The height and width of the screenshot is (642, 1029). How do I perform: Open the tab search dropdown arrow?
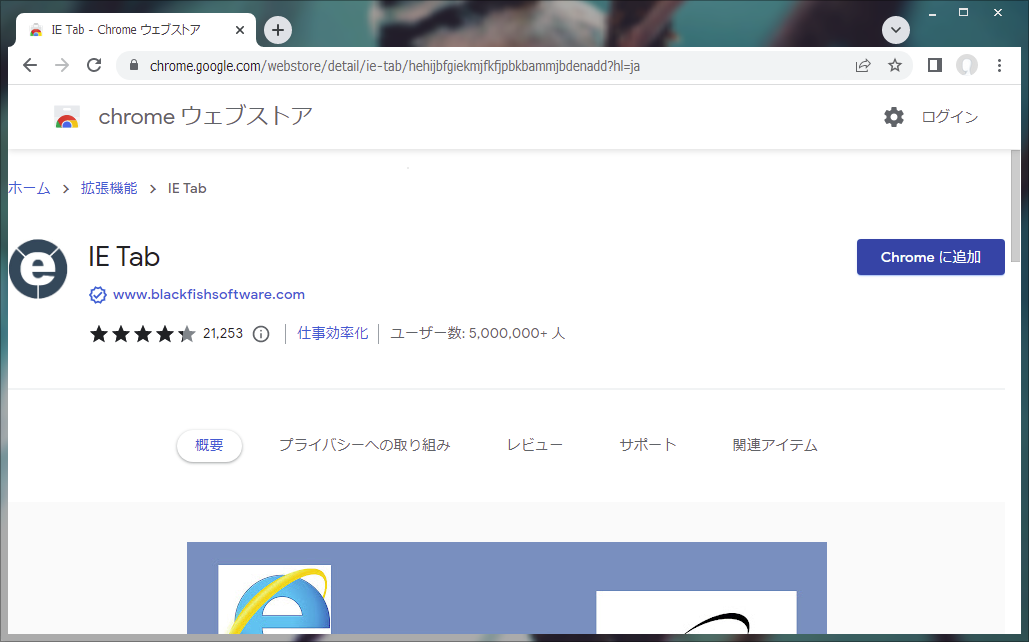(x=896, y=30)
